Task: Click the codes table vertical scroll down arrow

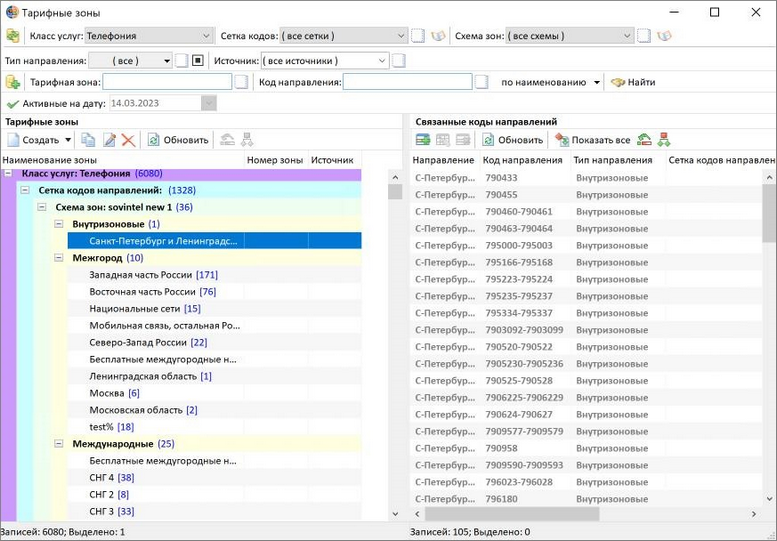Action: click(769, 499)
